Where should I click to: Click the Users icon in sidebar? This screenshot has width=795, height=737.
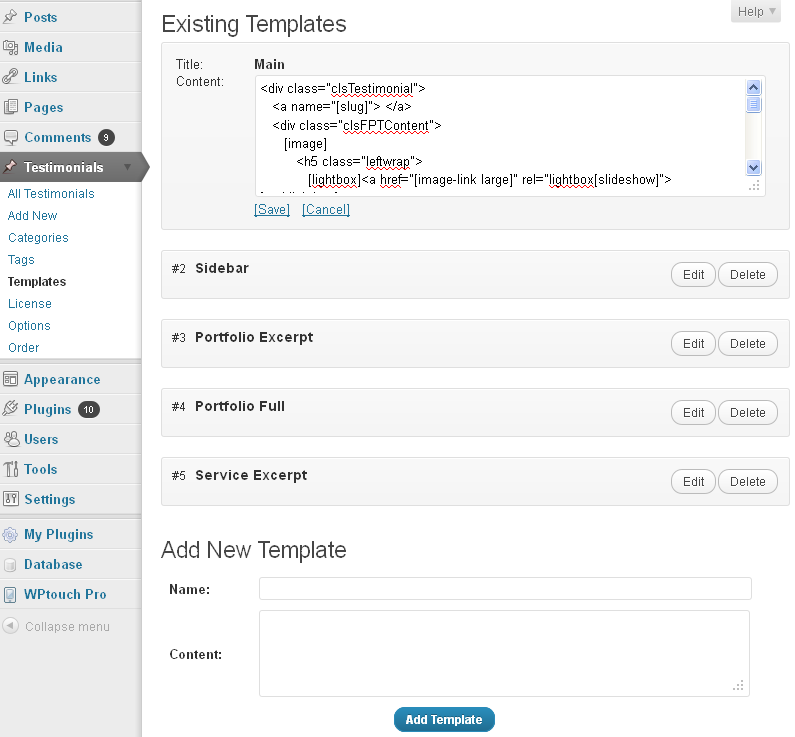point(11,439)
